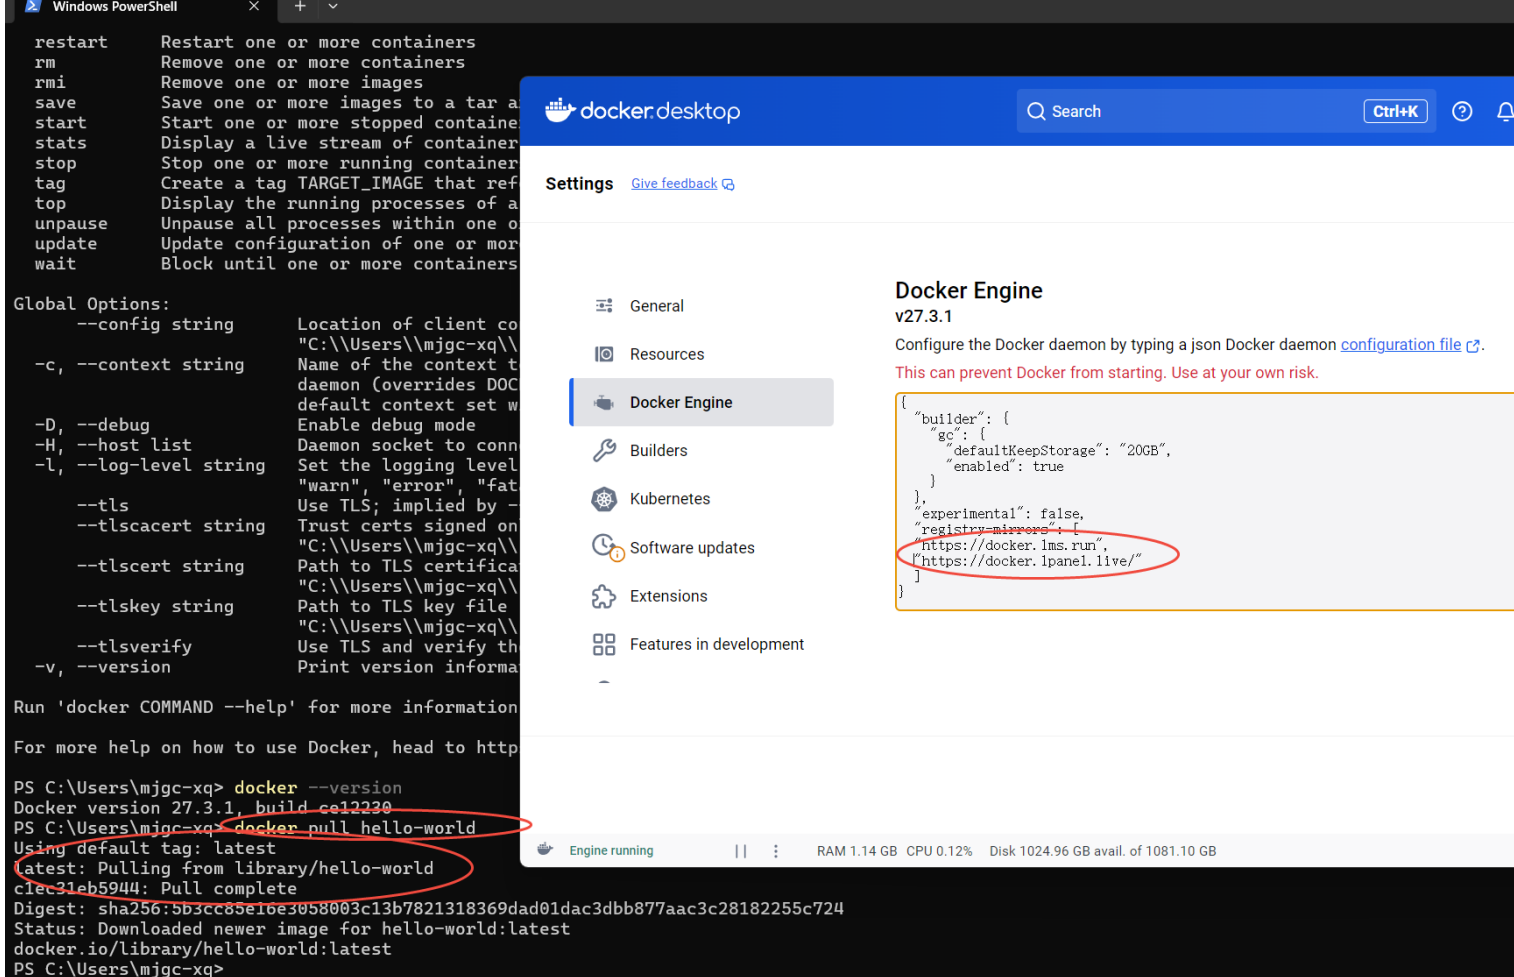Pause the Docker engine with pause icon
The height and width of the screenshot is (977, 1514).
click(x=741, y=851)
